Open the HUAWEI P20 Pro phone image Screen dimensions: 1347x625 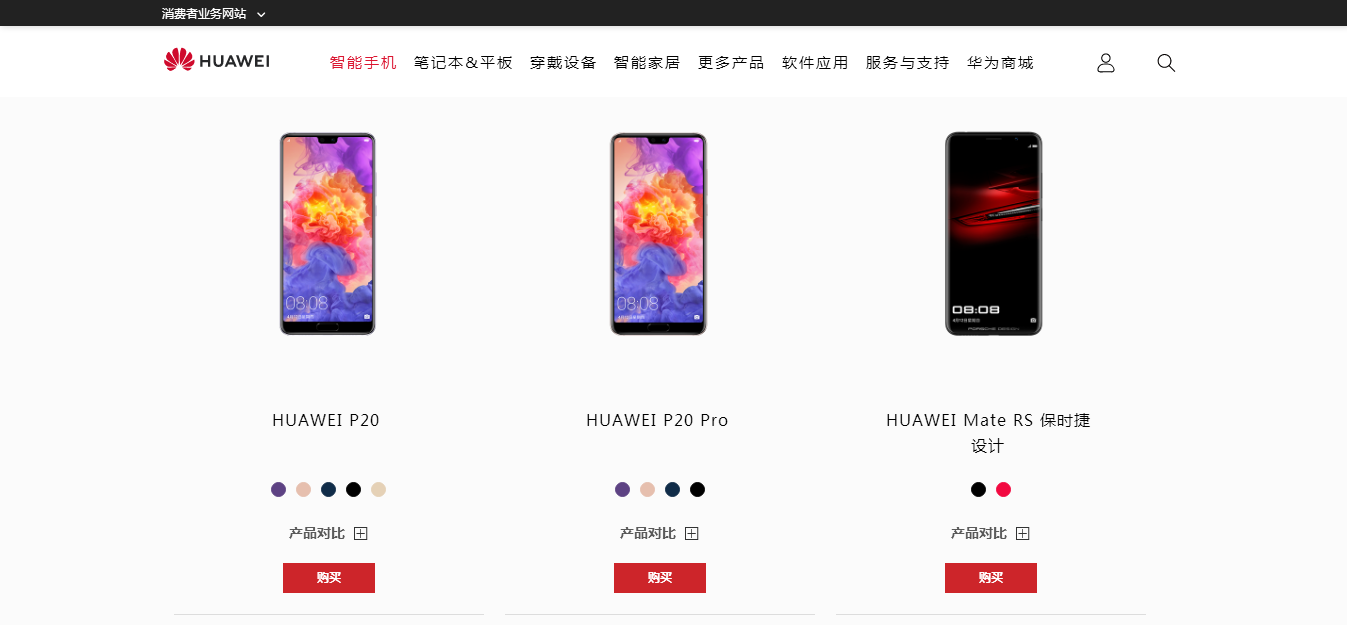tap(659, 234)
